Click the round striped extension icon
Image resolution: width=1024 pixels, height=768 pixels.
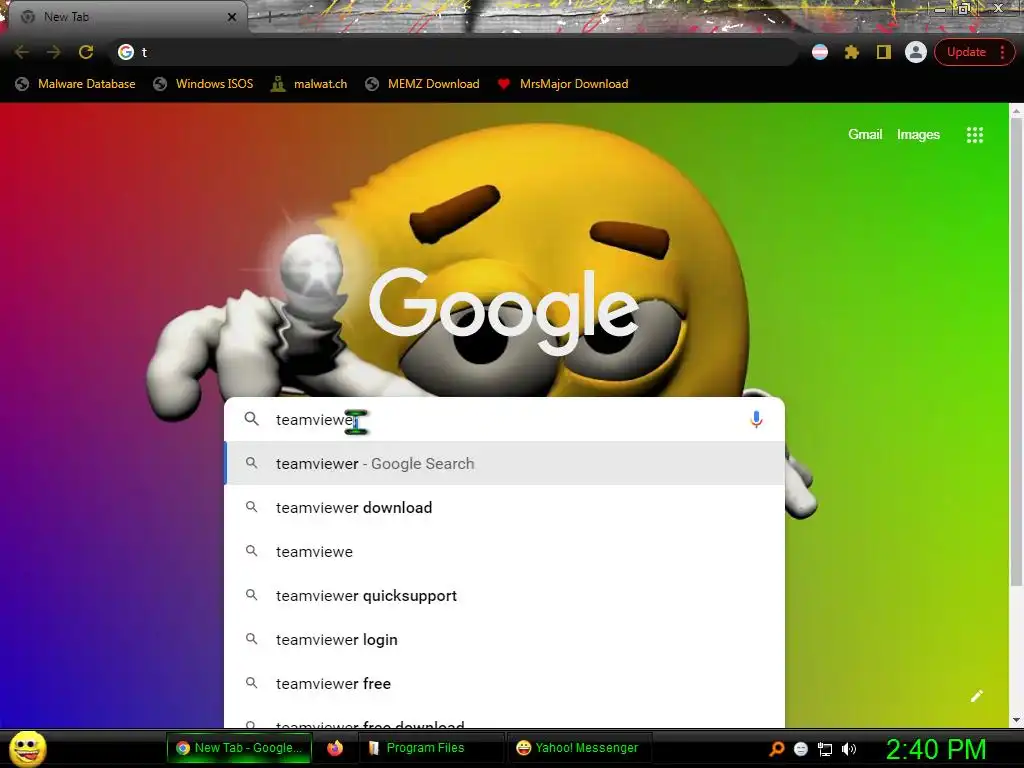pos(820,52)
